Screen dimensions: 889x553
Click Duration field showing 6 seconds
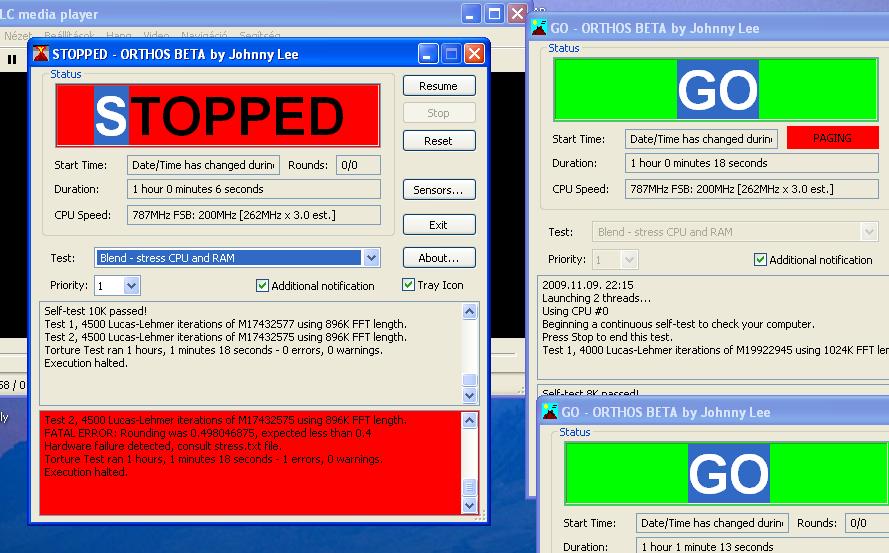click(253, 189)
